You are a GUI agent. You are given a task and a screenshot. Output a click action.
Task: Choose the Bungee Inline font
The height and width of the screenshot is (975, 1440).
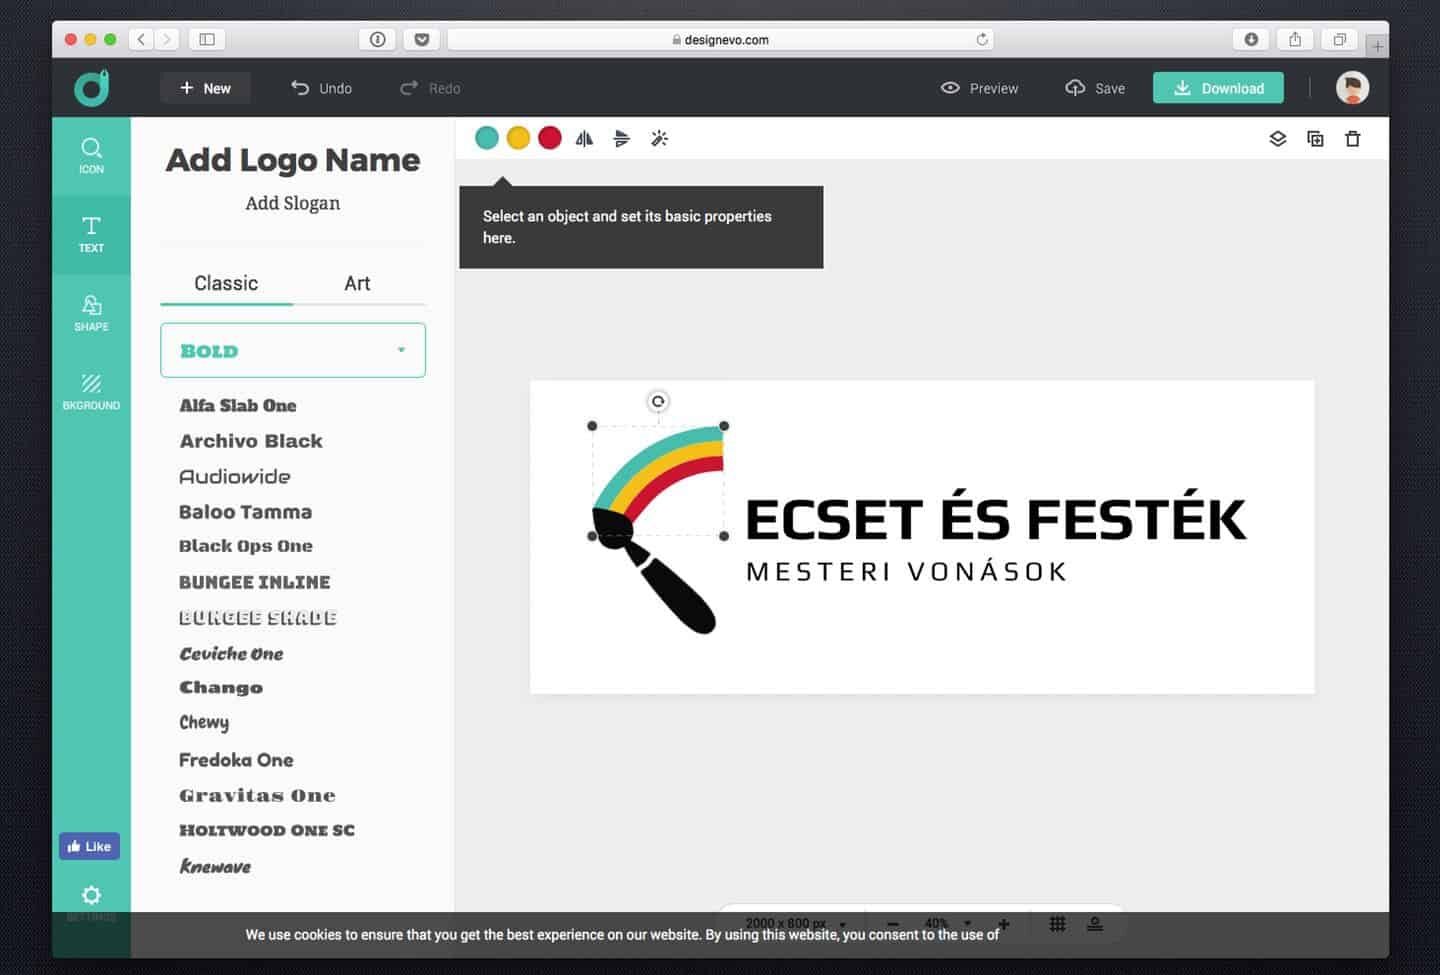point(254,582)
